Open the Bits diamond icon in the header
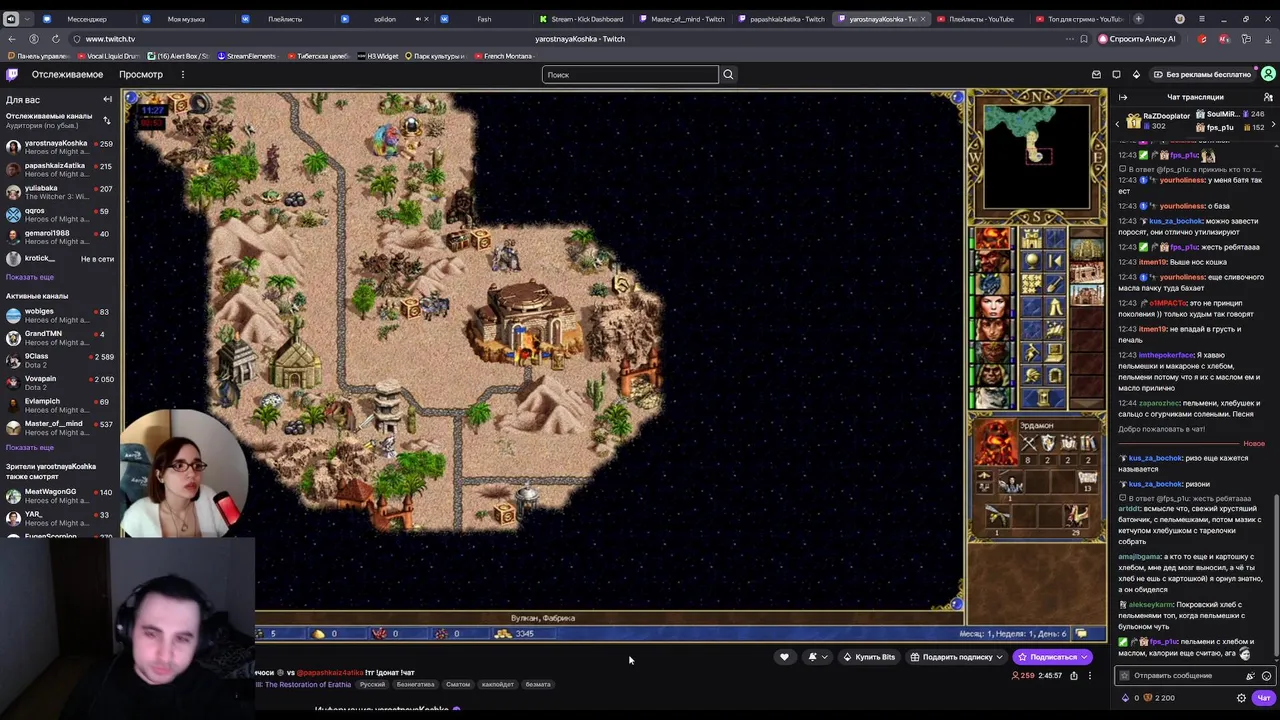The height and width of the screenshot is (720, 1280). (1136, 74)
